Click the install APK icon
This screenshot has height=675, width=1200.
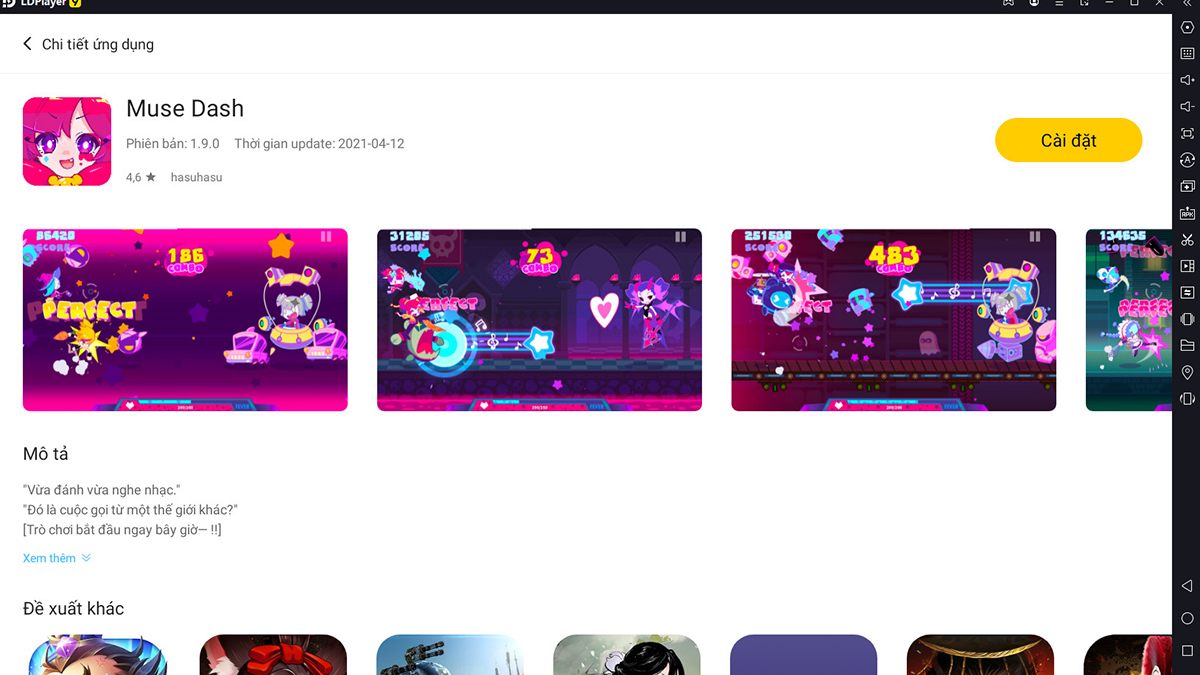point(1187,213)
